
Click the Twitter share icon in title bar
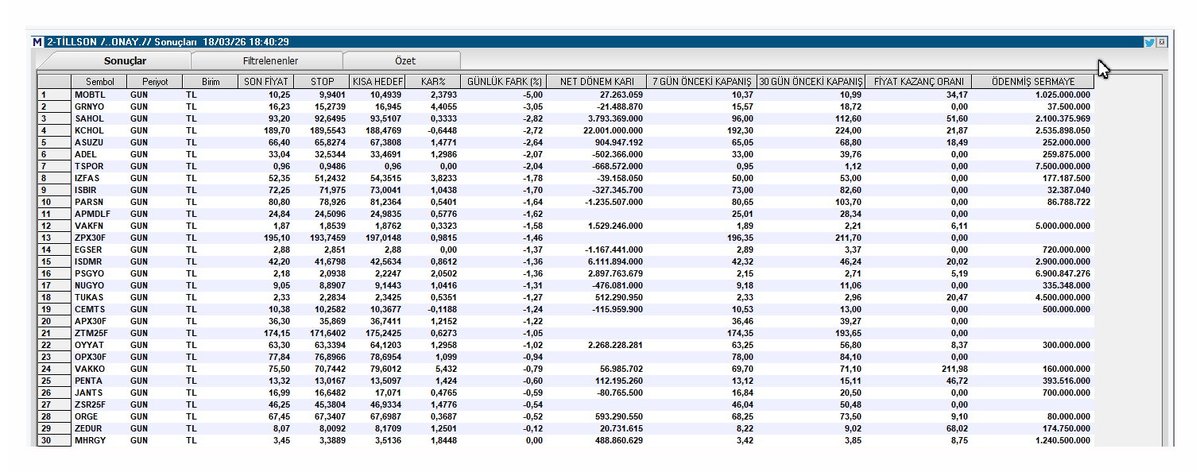(x=1150, y=42)
